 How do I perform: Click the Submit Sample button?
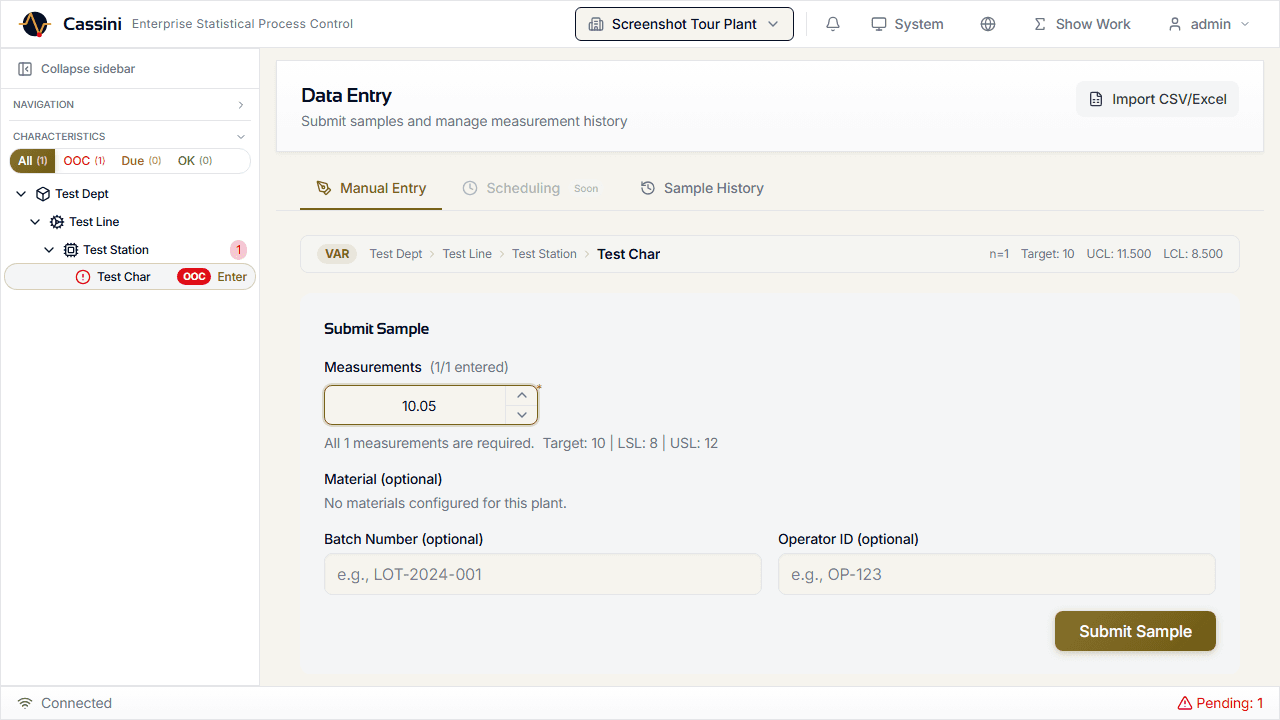point(1135,631)
